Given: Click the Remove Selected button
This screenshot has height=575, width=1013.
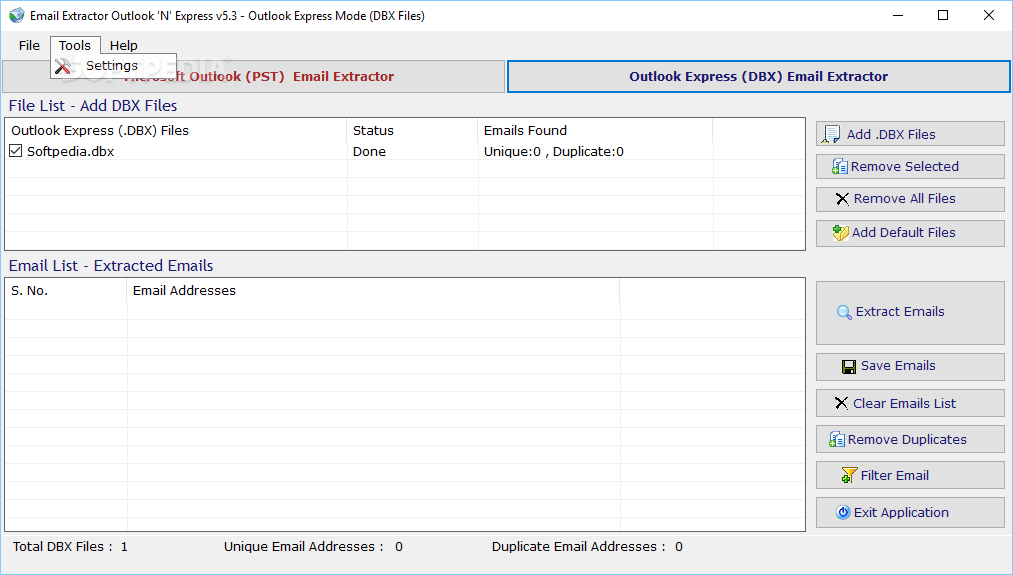Looking at the screenshot, I should (x=910, y=167).
